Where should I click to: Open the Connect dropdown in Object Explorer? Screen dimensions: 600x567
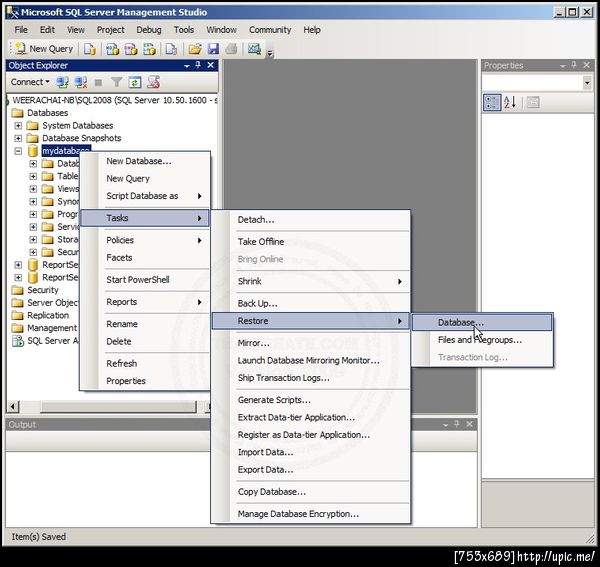[x=30, y=82]
